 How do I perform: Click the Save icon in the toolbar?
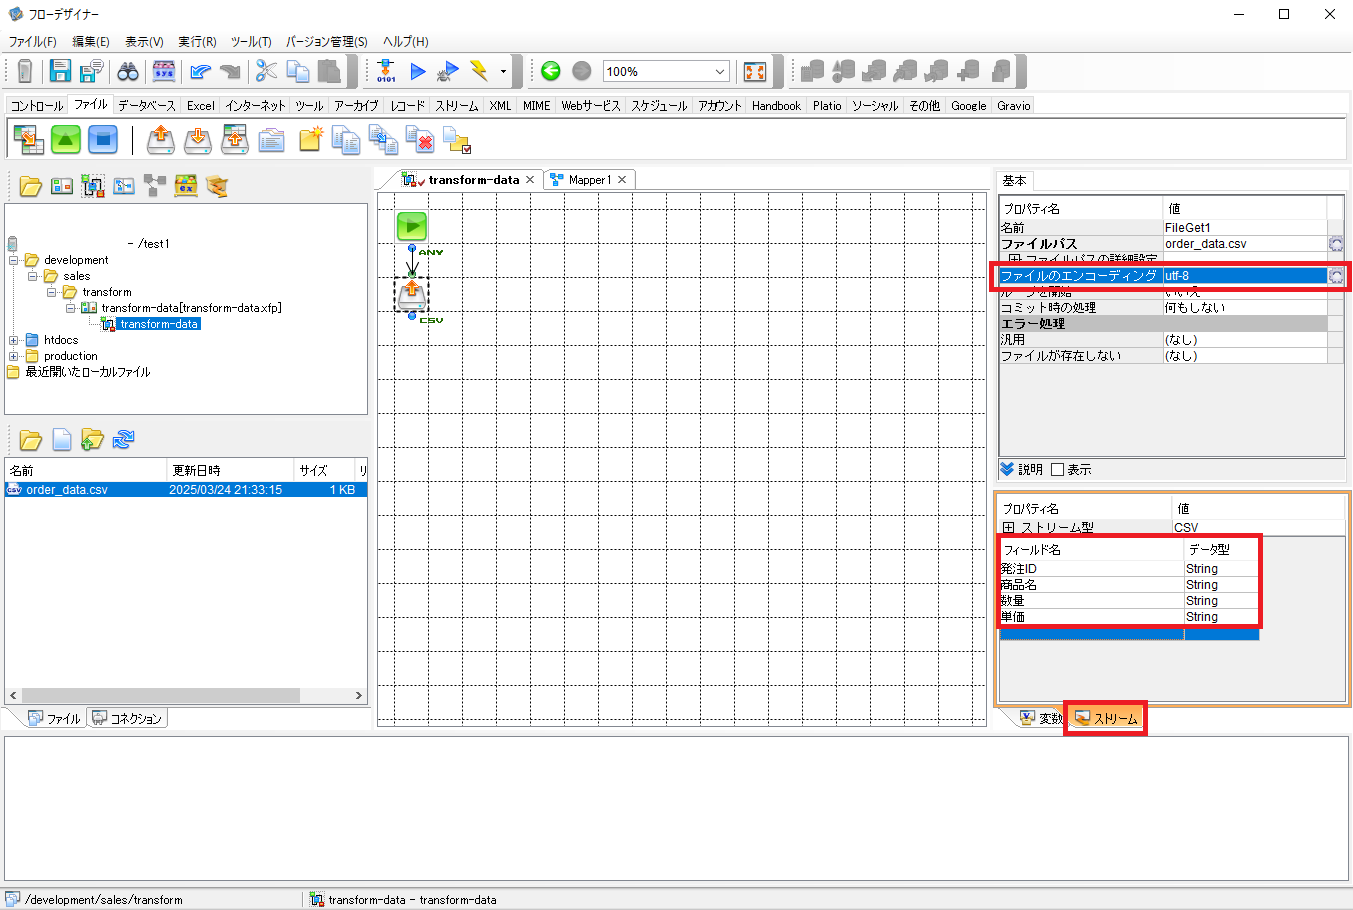[61, 71]
